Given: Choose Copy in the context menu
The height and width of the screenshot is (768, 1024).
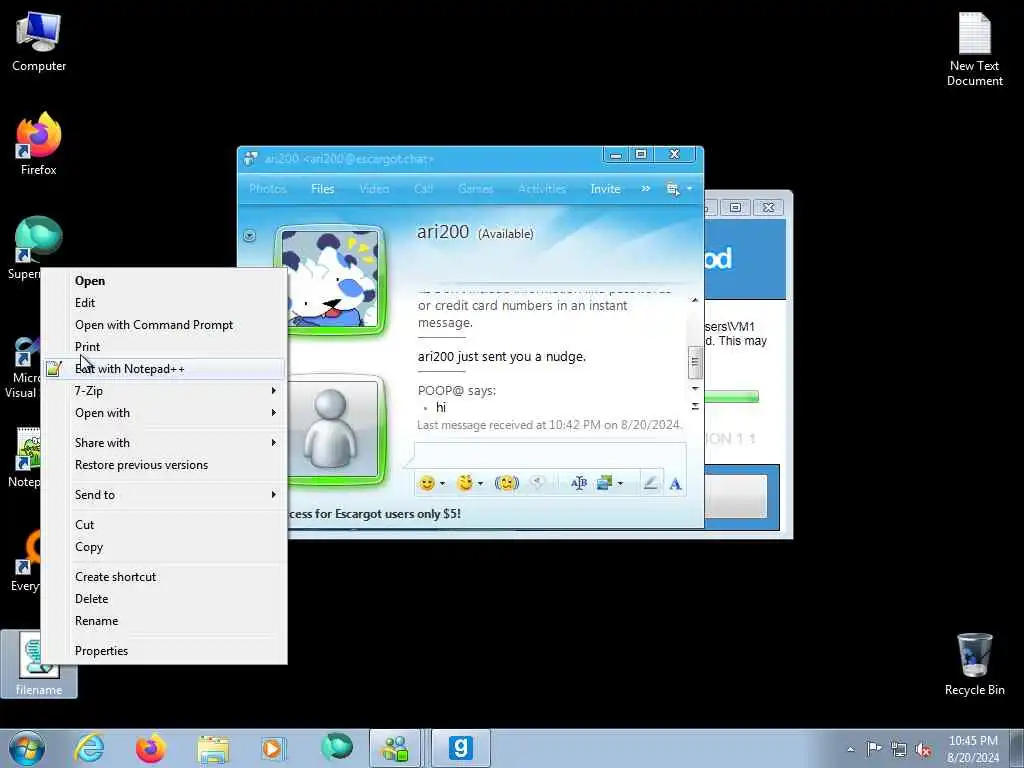Looking at the screenshot, I should [x=163, y=547].
